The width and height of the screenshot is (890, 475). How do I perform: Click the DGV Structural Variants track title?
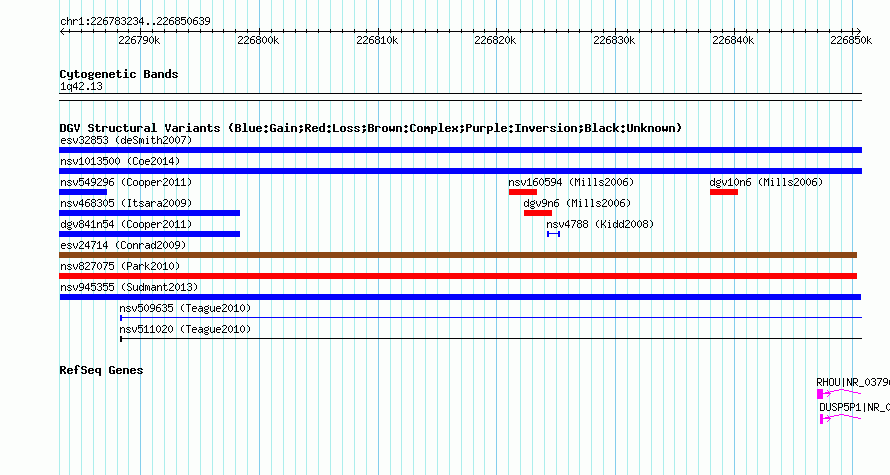[371, 128]
